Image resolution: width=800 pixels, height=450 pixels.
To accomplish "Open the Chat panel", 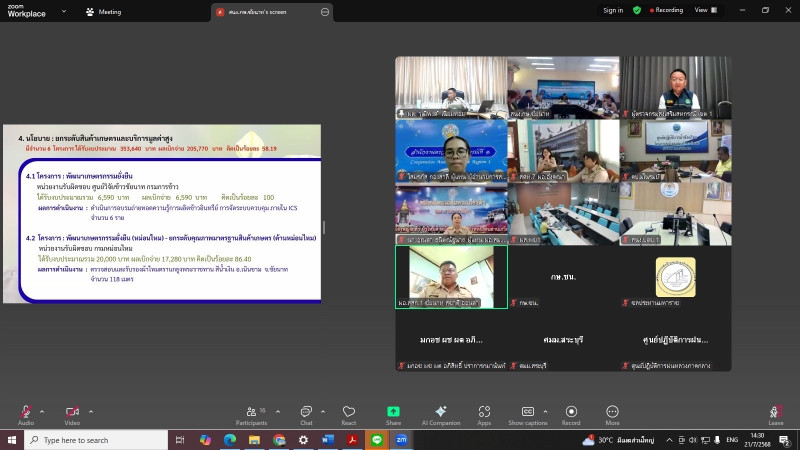I will point(306,414).
